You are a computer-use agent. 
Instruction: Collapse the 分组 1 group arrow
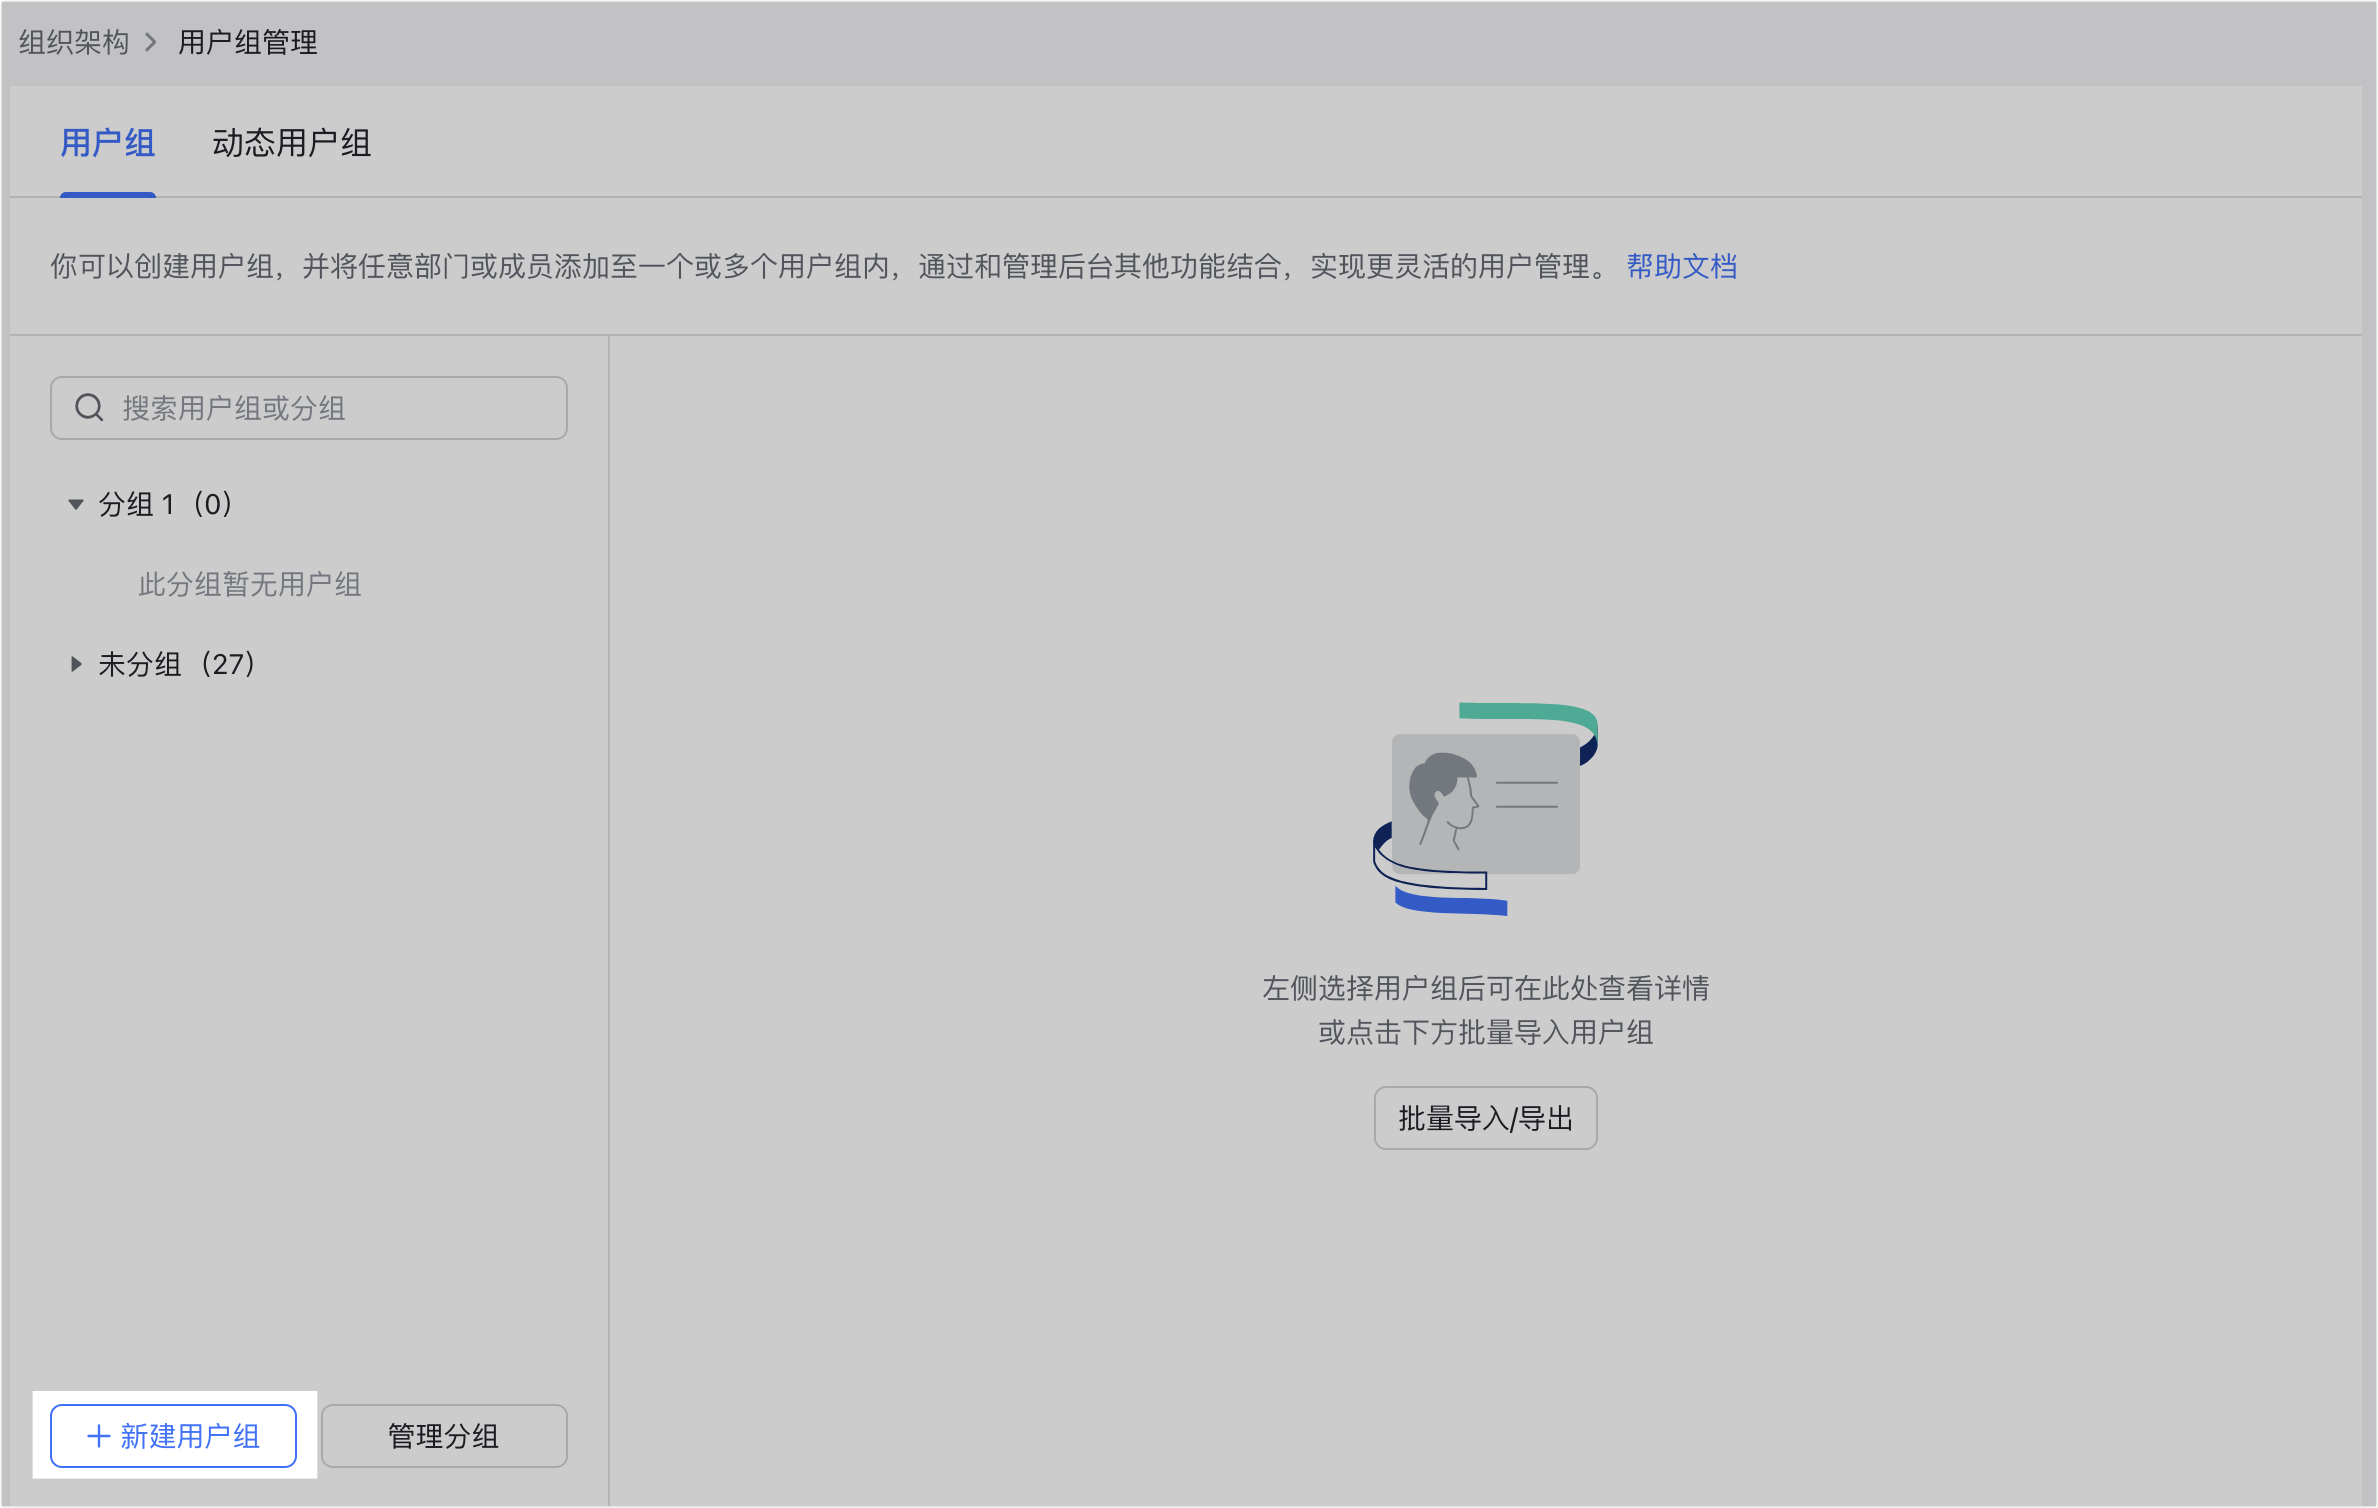tap(75, 504)
